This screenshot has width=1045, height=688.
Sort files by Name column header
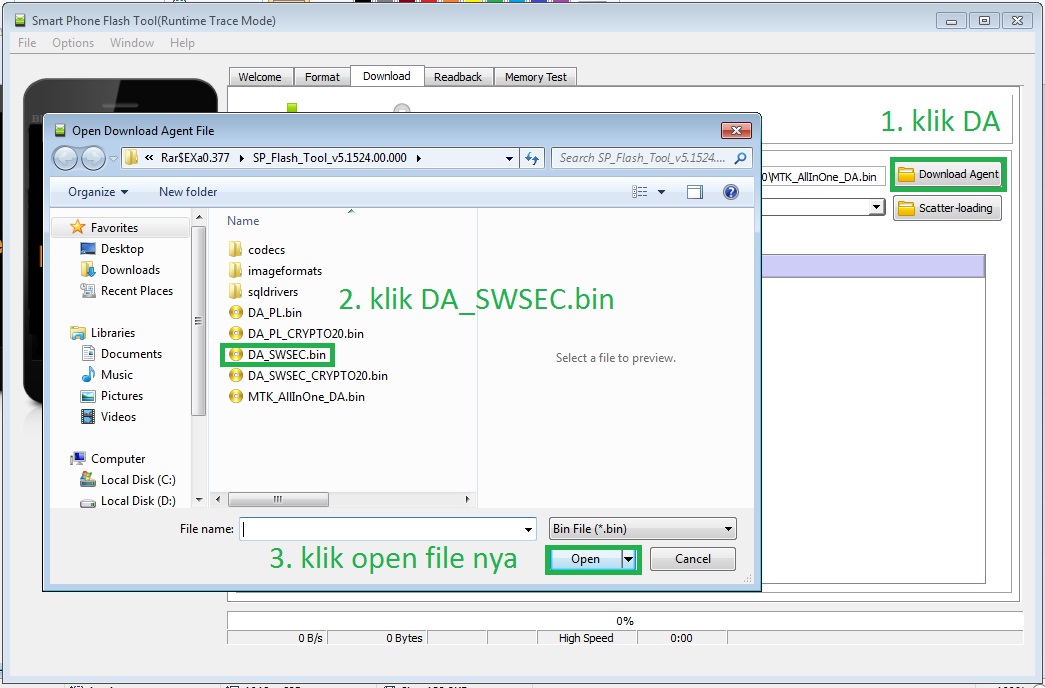243,221
